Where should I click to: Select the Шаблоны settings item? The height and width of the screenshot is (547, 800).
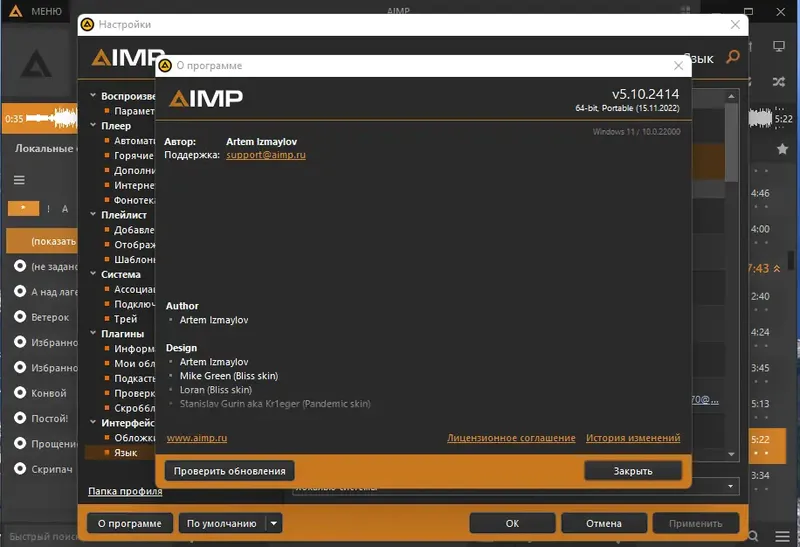point(135,259)
